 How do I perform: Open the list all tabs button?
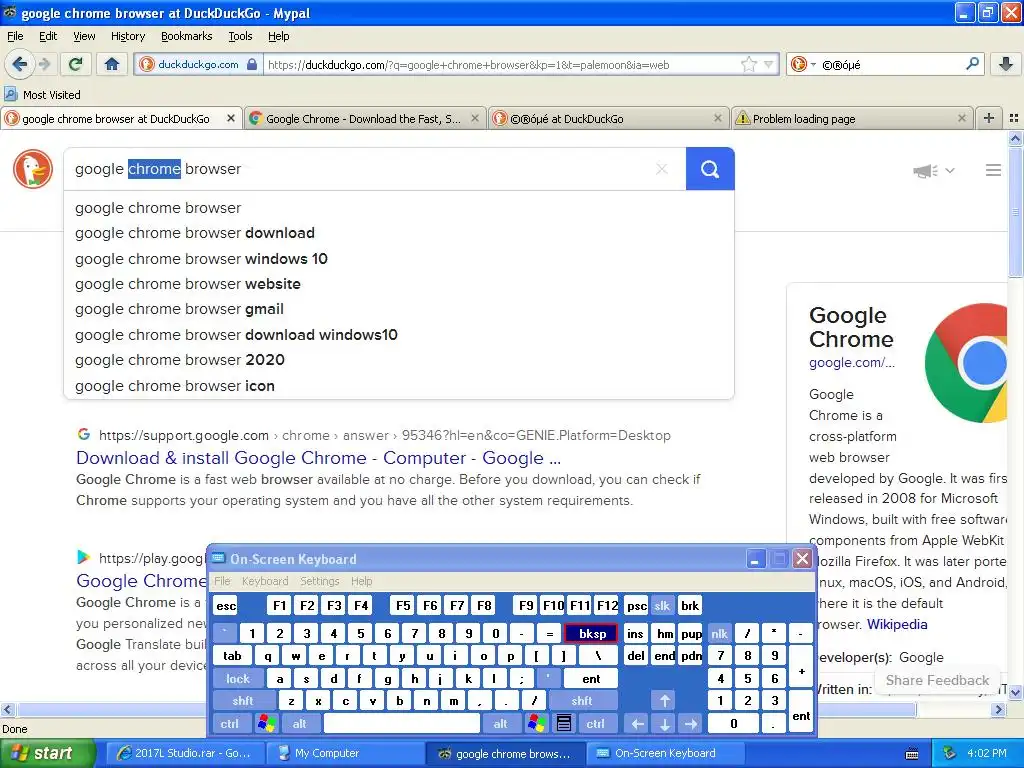(x=1014, y=118)
